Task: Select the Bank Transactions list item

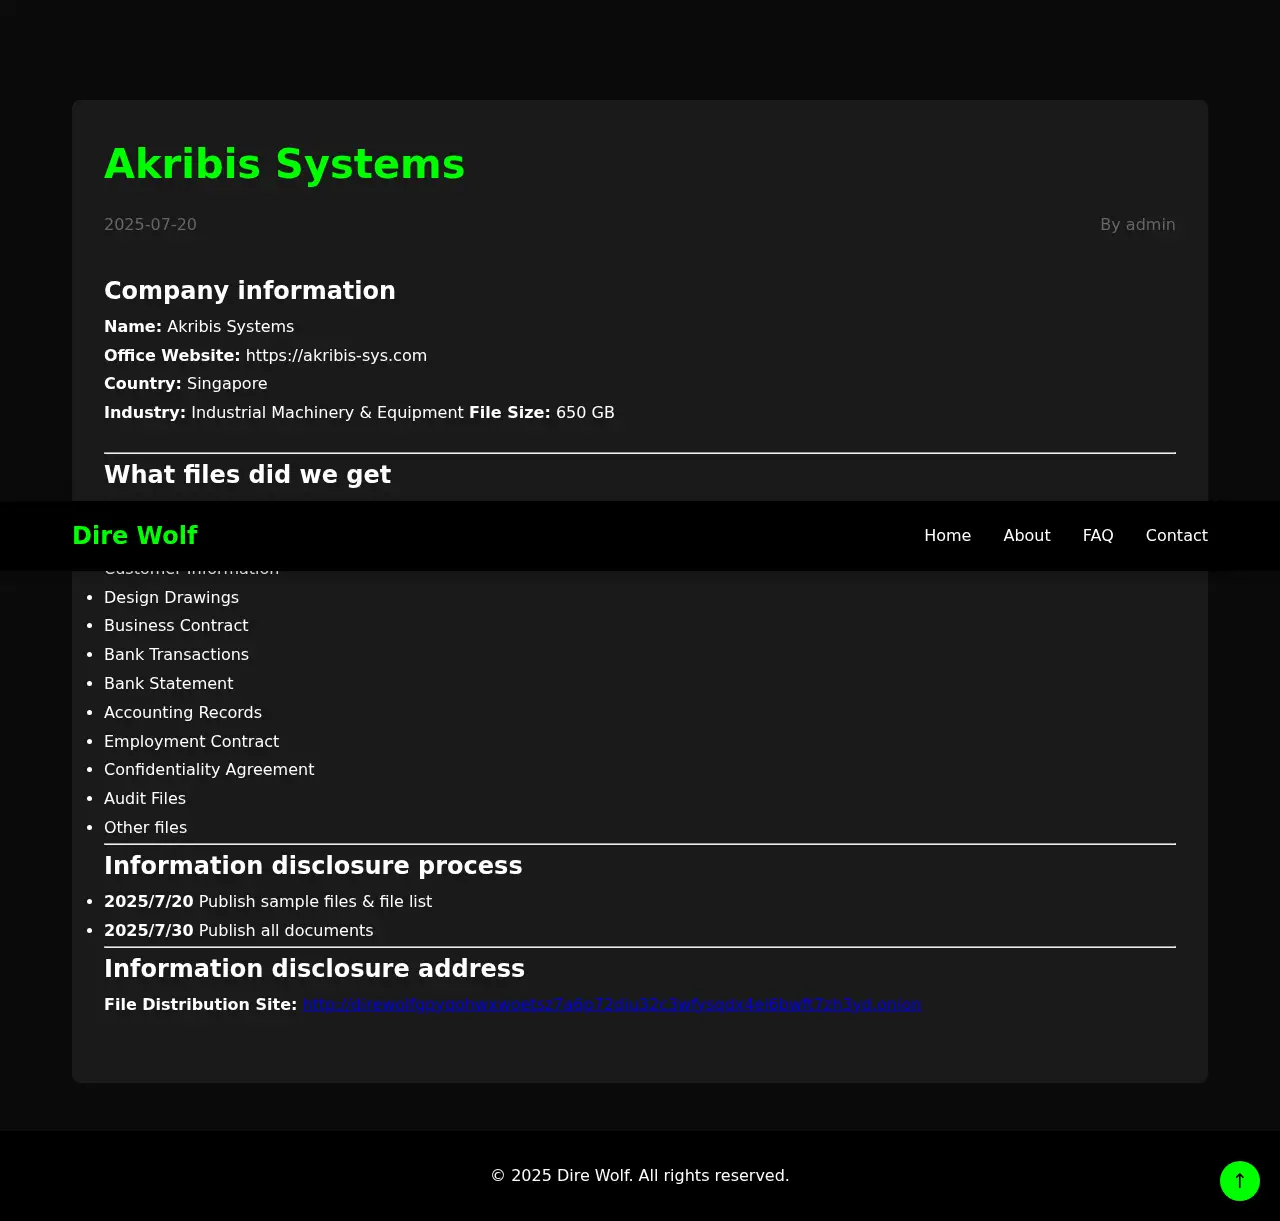Action: point(176,655)
